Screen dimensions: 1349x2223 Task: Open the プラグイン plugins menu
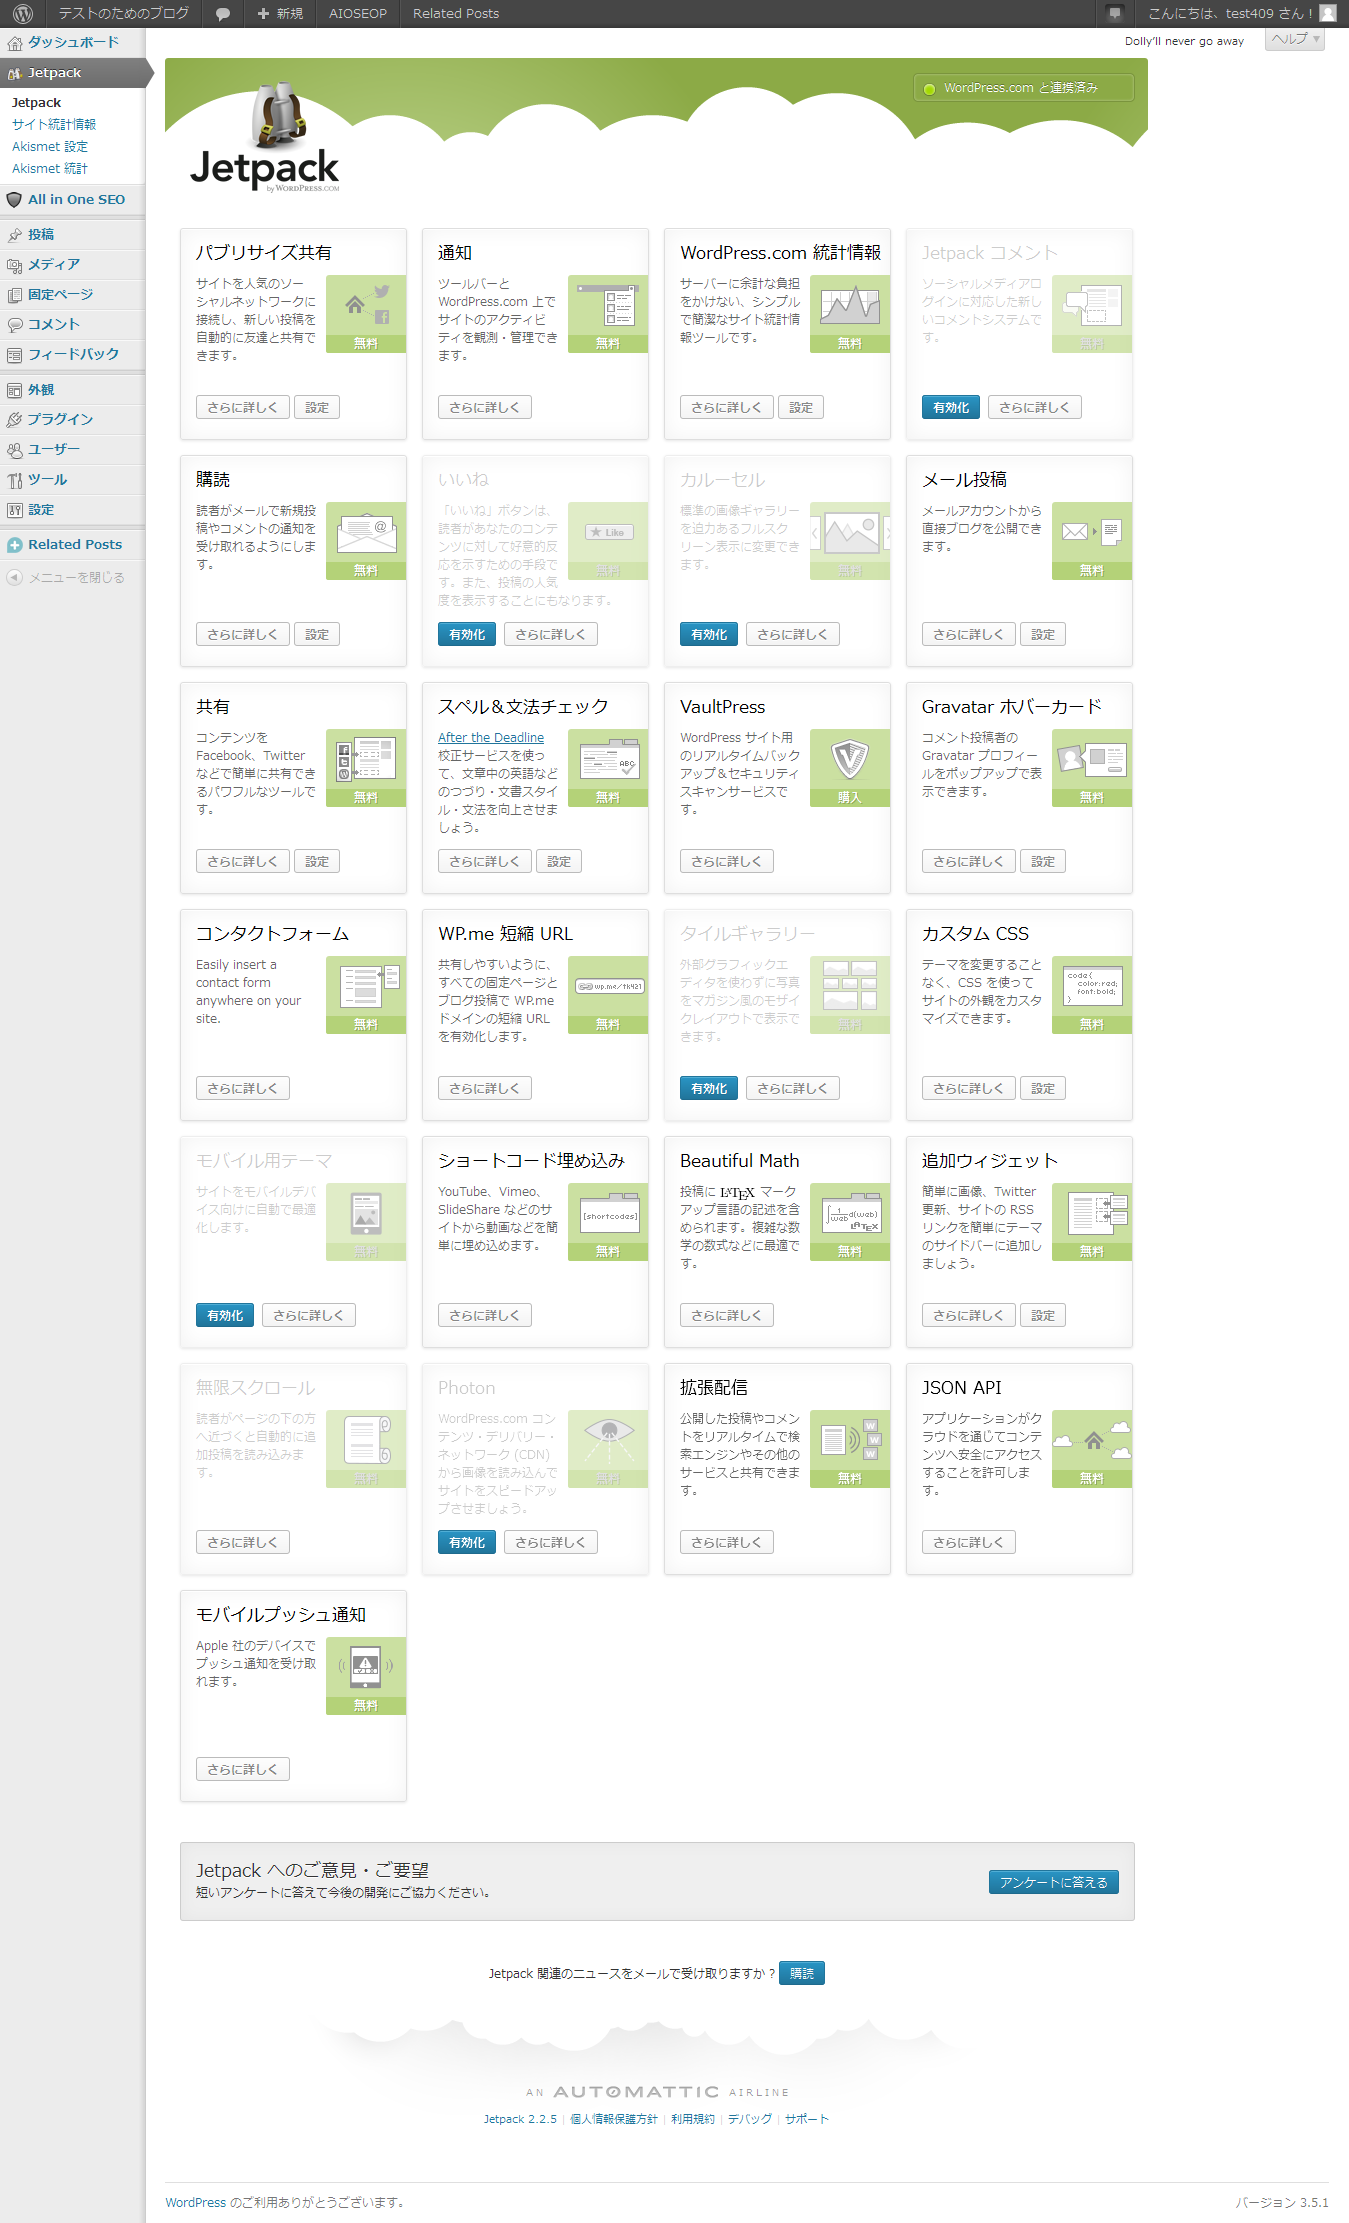[x=73, y=419]
